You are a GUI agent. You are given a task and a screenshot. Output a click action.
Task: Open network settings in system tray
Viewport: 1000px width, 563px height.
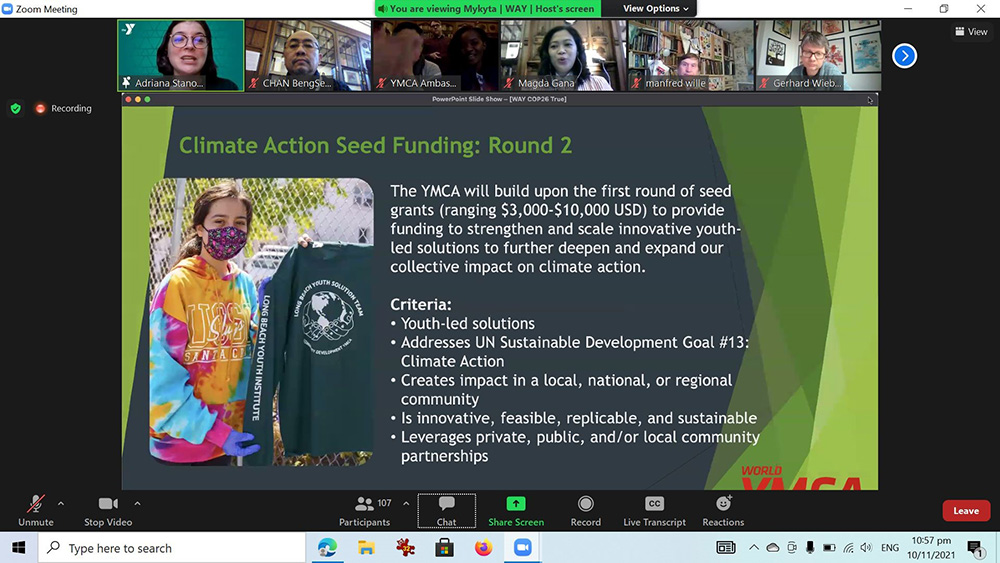click(x=848, y=548)
